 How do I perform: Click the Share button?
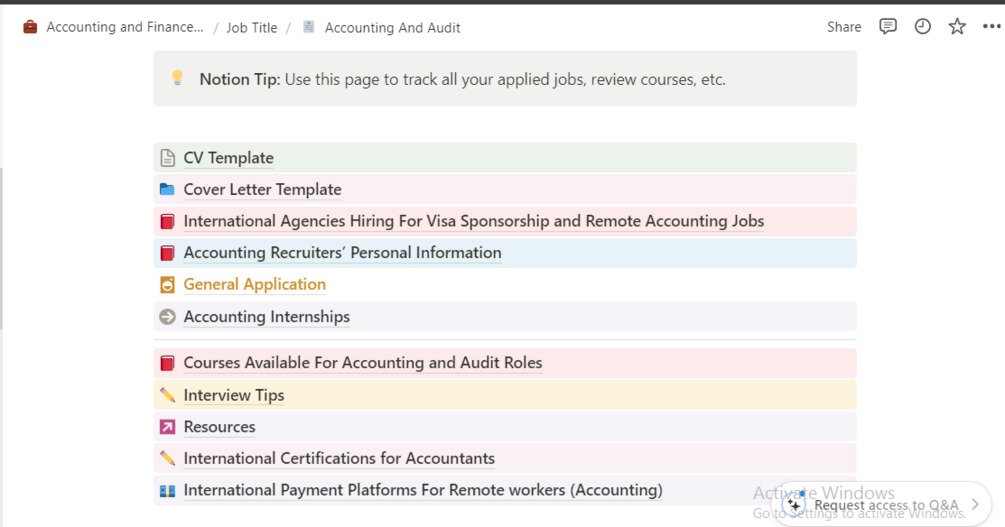tap(844, 27)
